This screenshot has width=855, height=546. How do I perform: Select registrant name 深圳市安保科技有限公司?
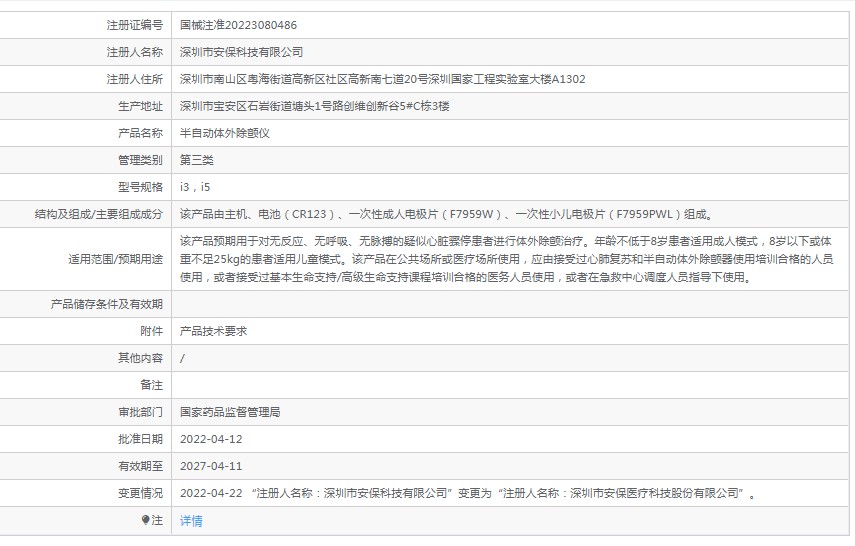(x=241, y=52)
